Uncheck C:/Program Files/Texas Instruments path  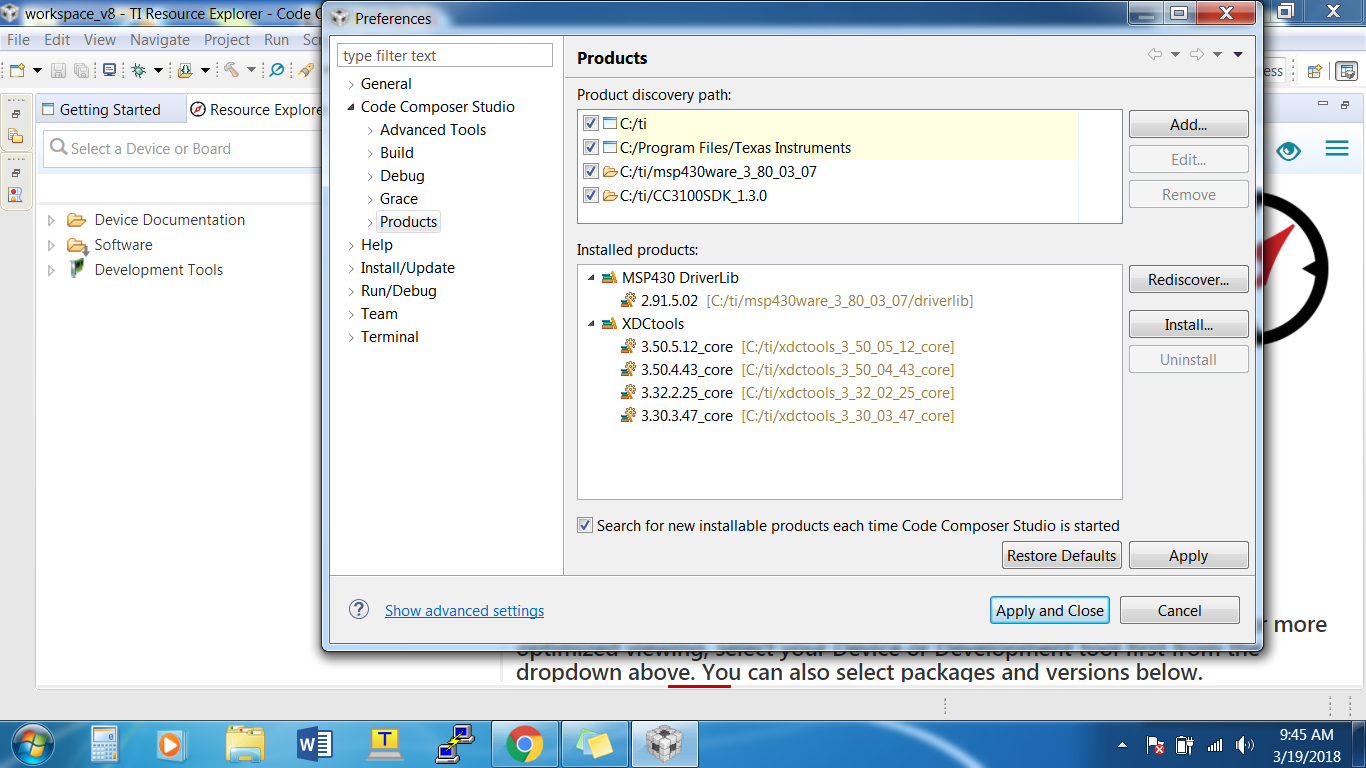pos(591,148)
